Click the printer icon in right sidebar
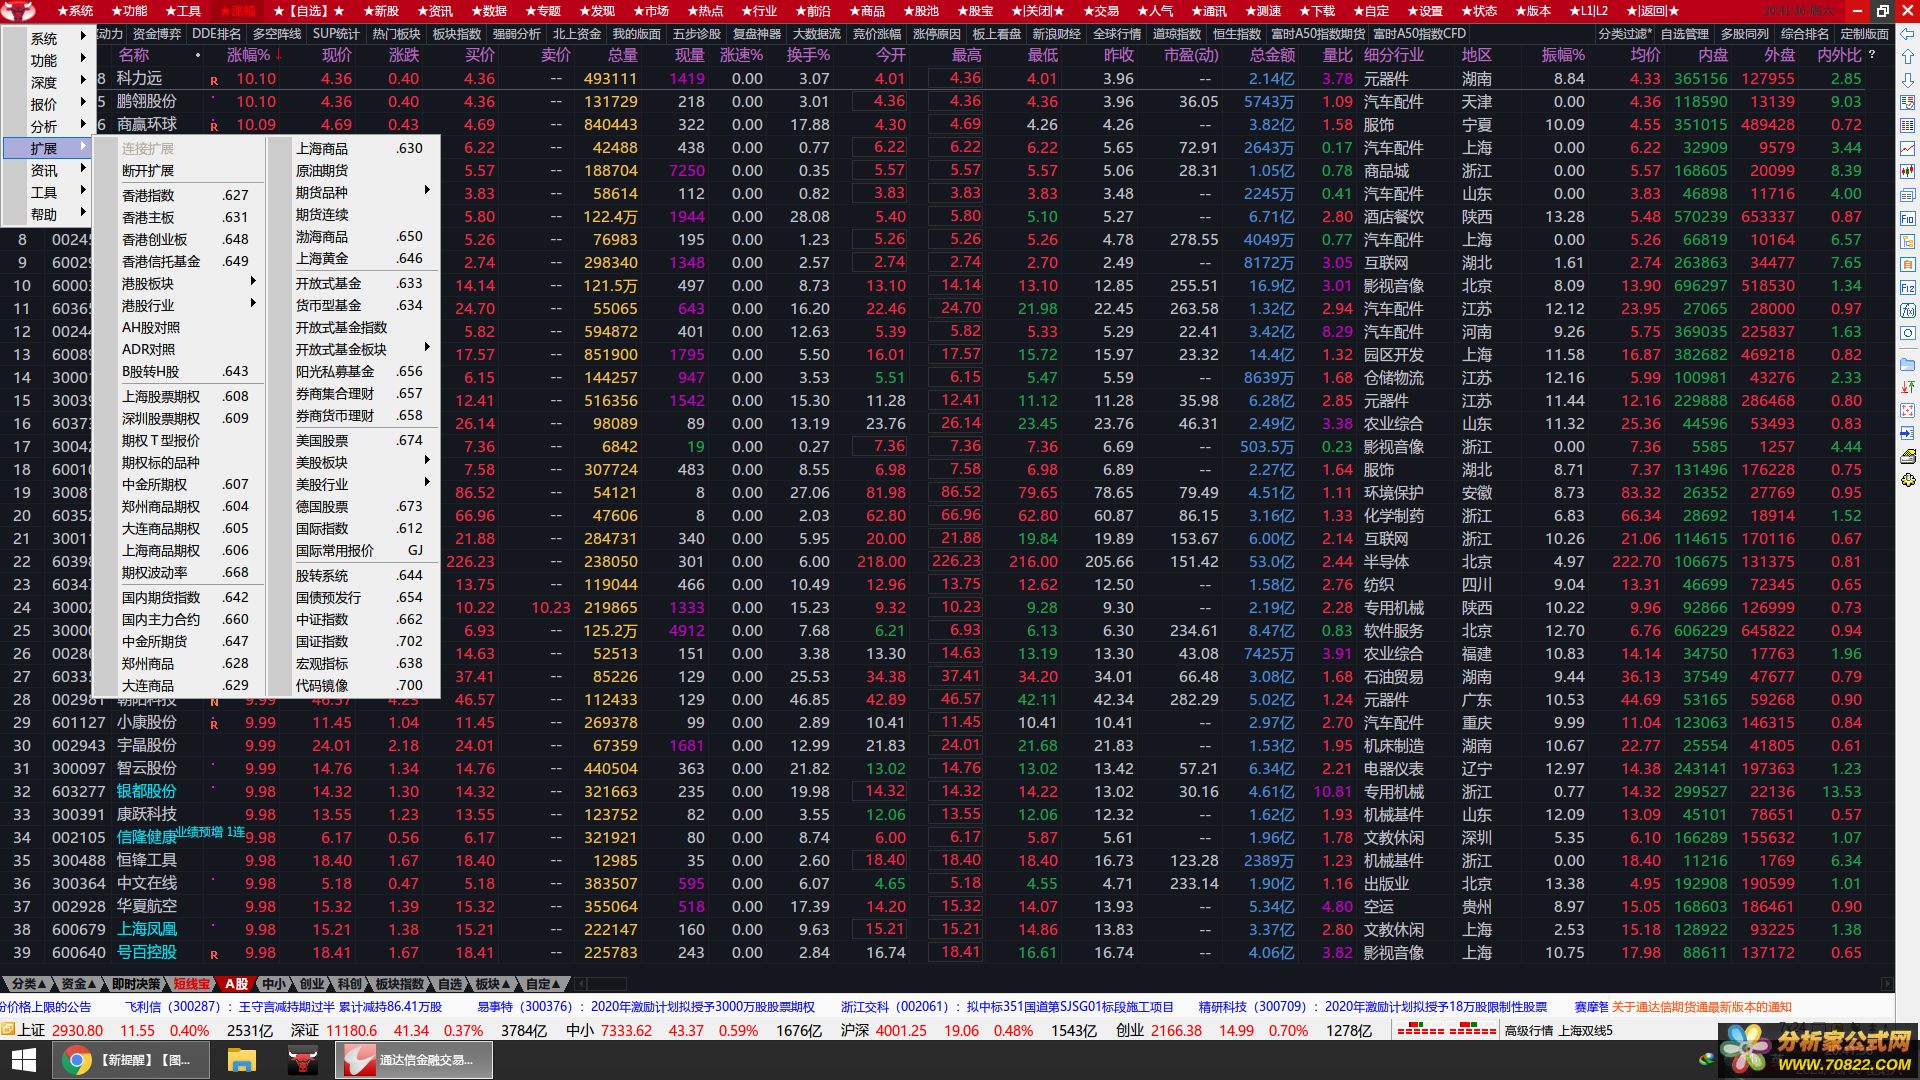 (x=1908, y=456)
